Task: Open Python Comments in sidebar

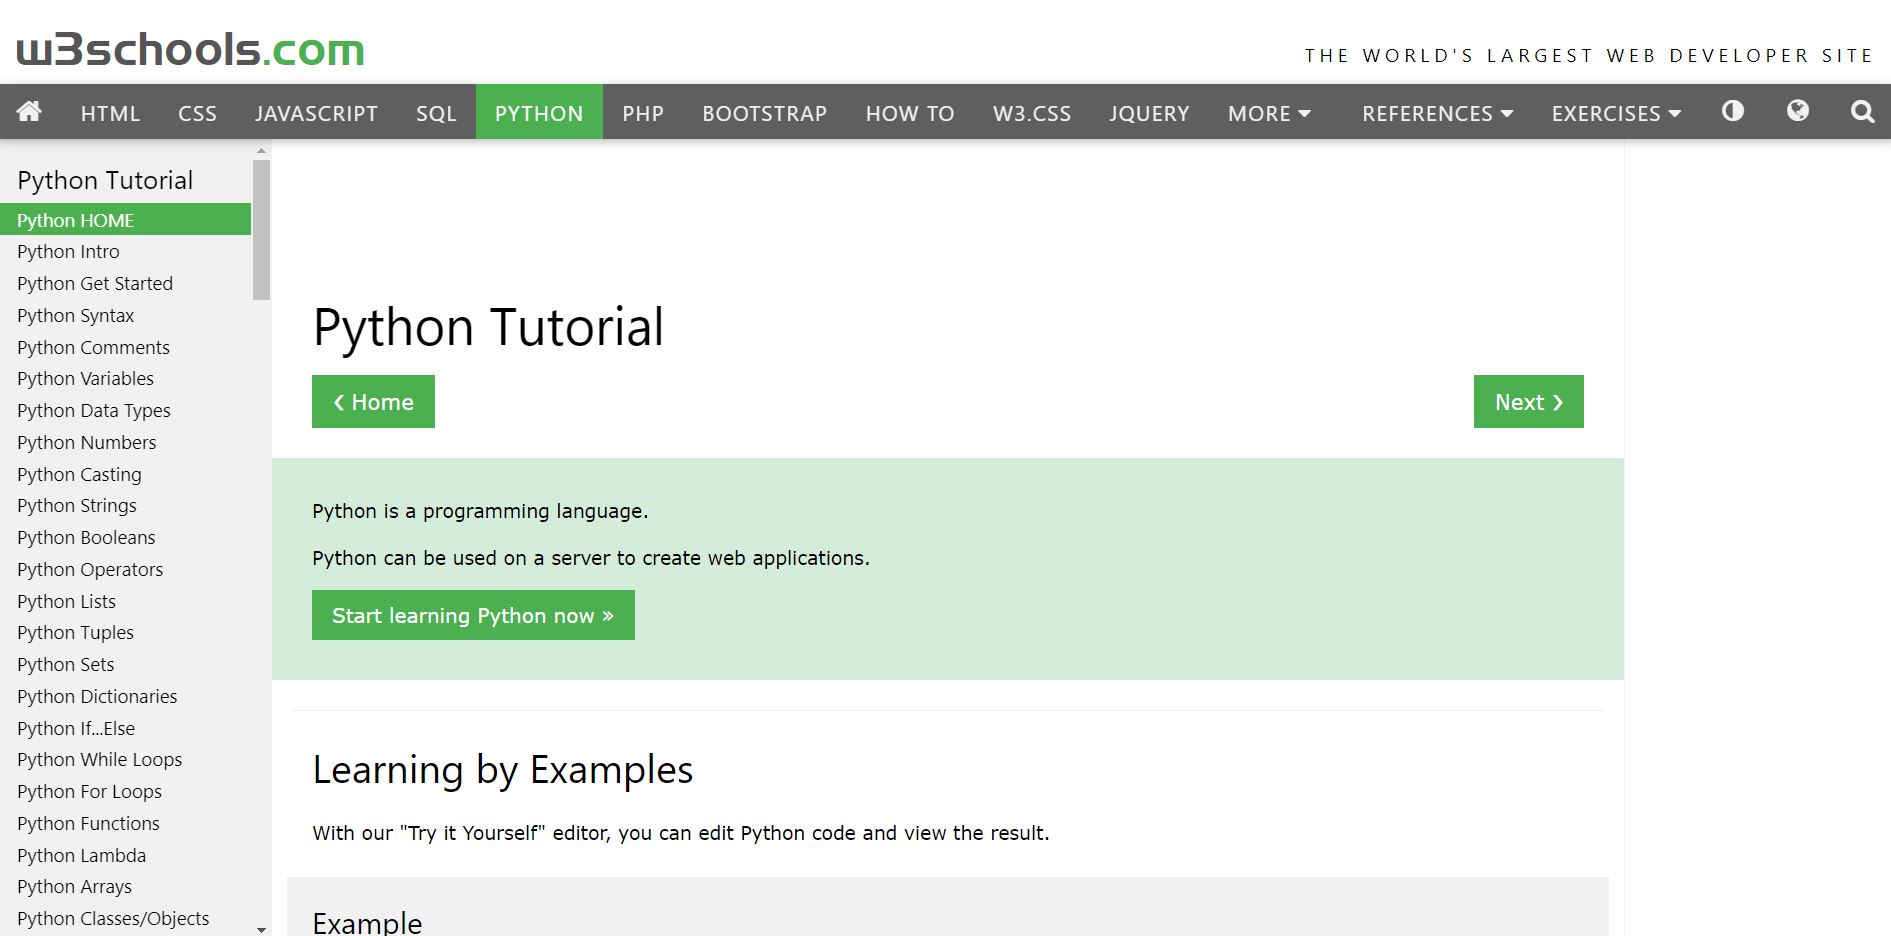Action: [93, 347]
